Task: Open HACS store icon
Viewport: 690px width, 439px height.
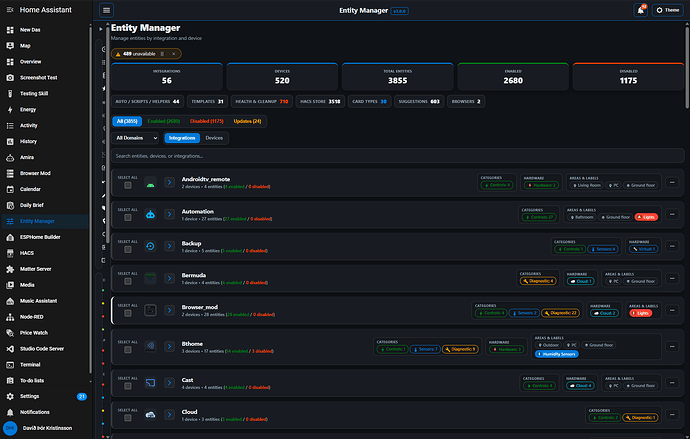Action: (x=10, y=253)
